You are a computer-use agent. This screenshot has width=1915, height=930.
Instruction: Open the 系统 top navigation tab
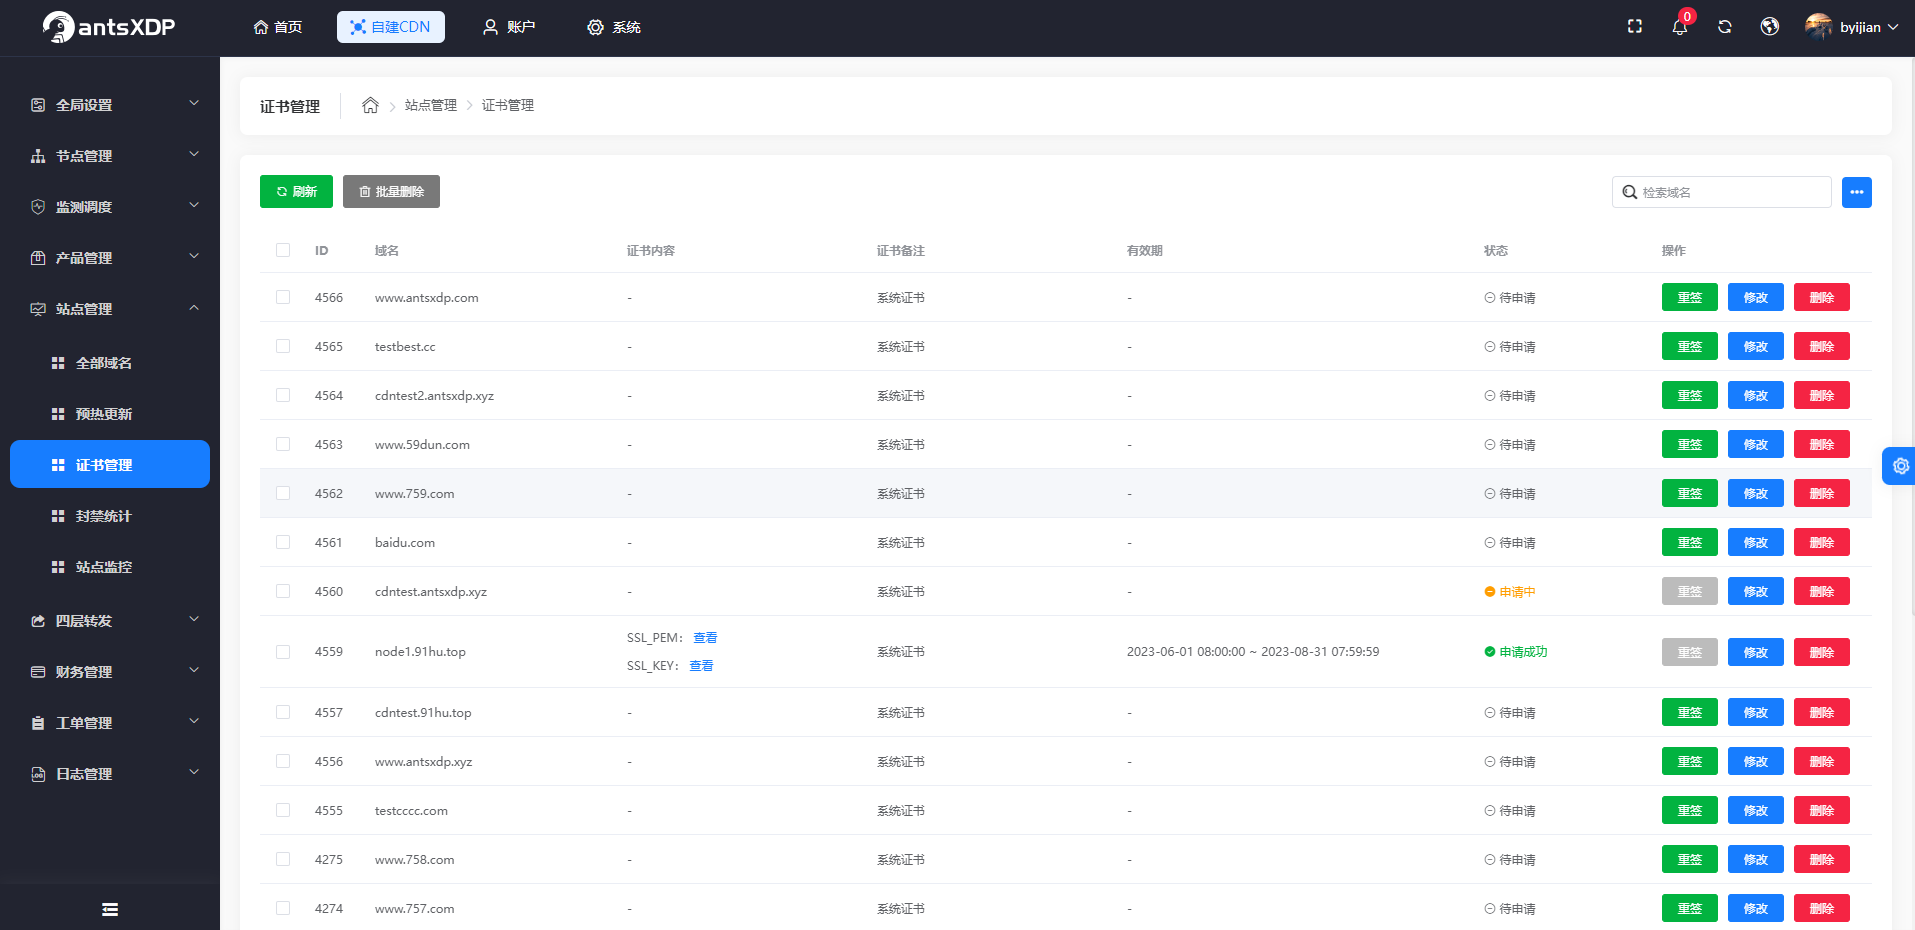pyautogui.click(x=614, y=27)
